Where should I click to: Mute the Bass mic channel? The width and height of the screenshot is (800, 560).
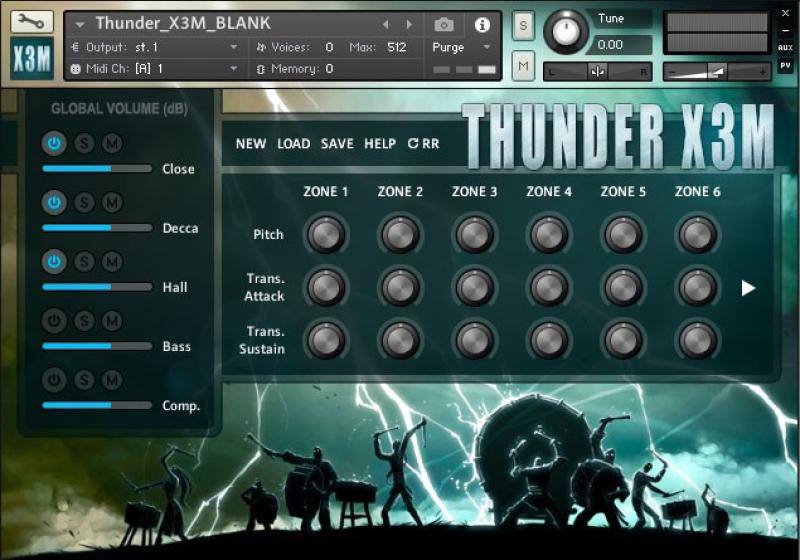tap(112, 321)
